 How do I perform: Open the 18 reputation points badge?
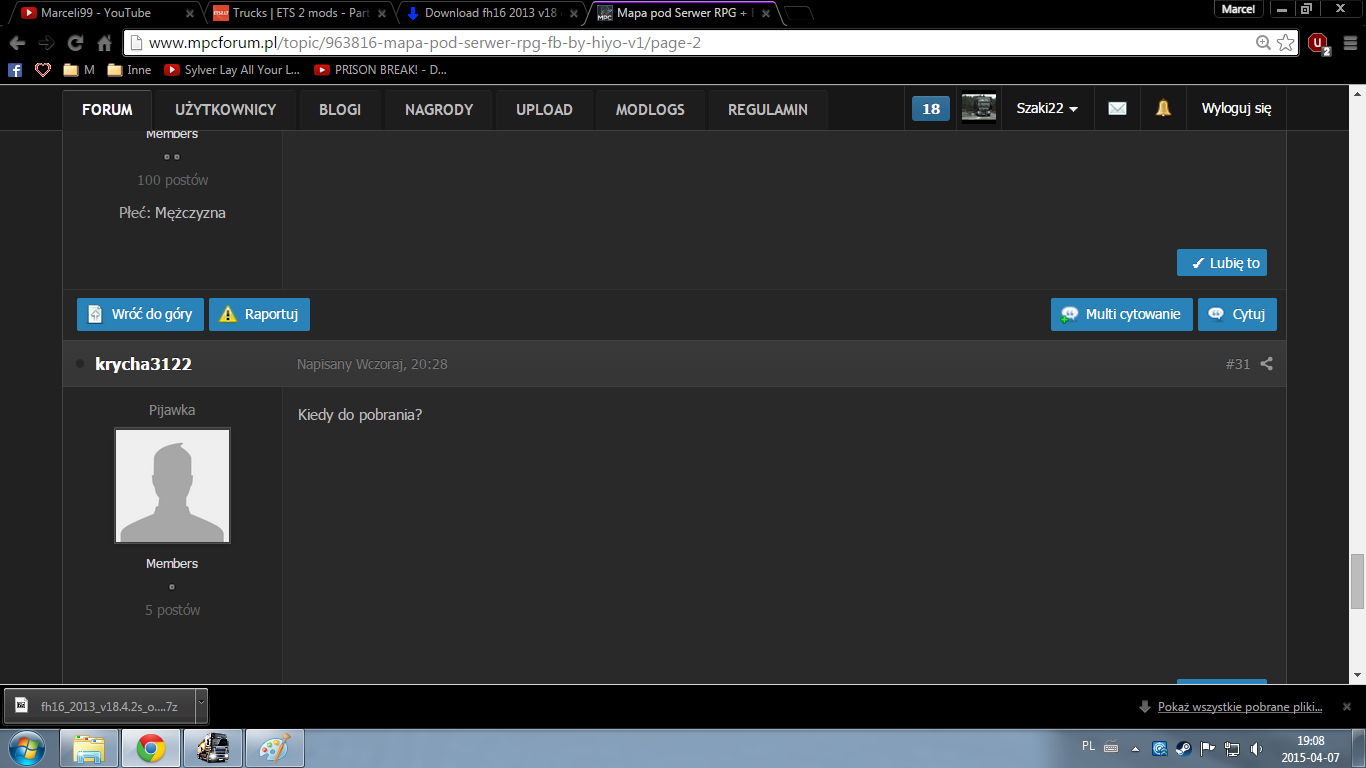click(x=931, y=109)
